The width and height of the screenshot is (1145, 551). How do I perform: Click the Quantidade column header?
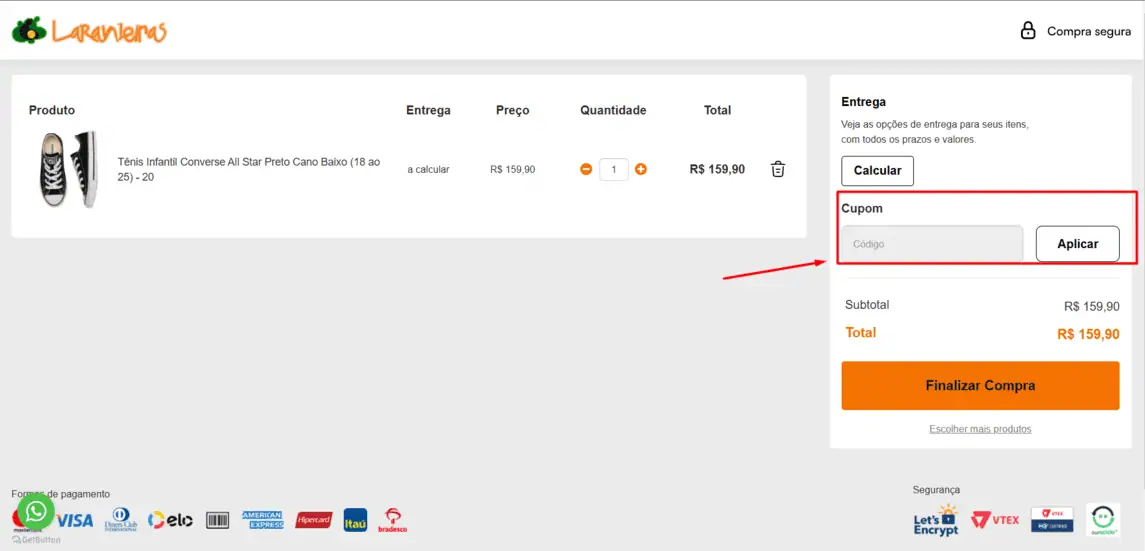click(613, 110)
